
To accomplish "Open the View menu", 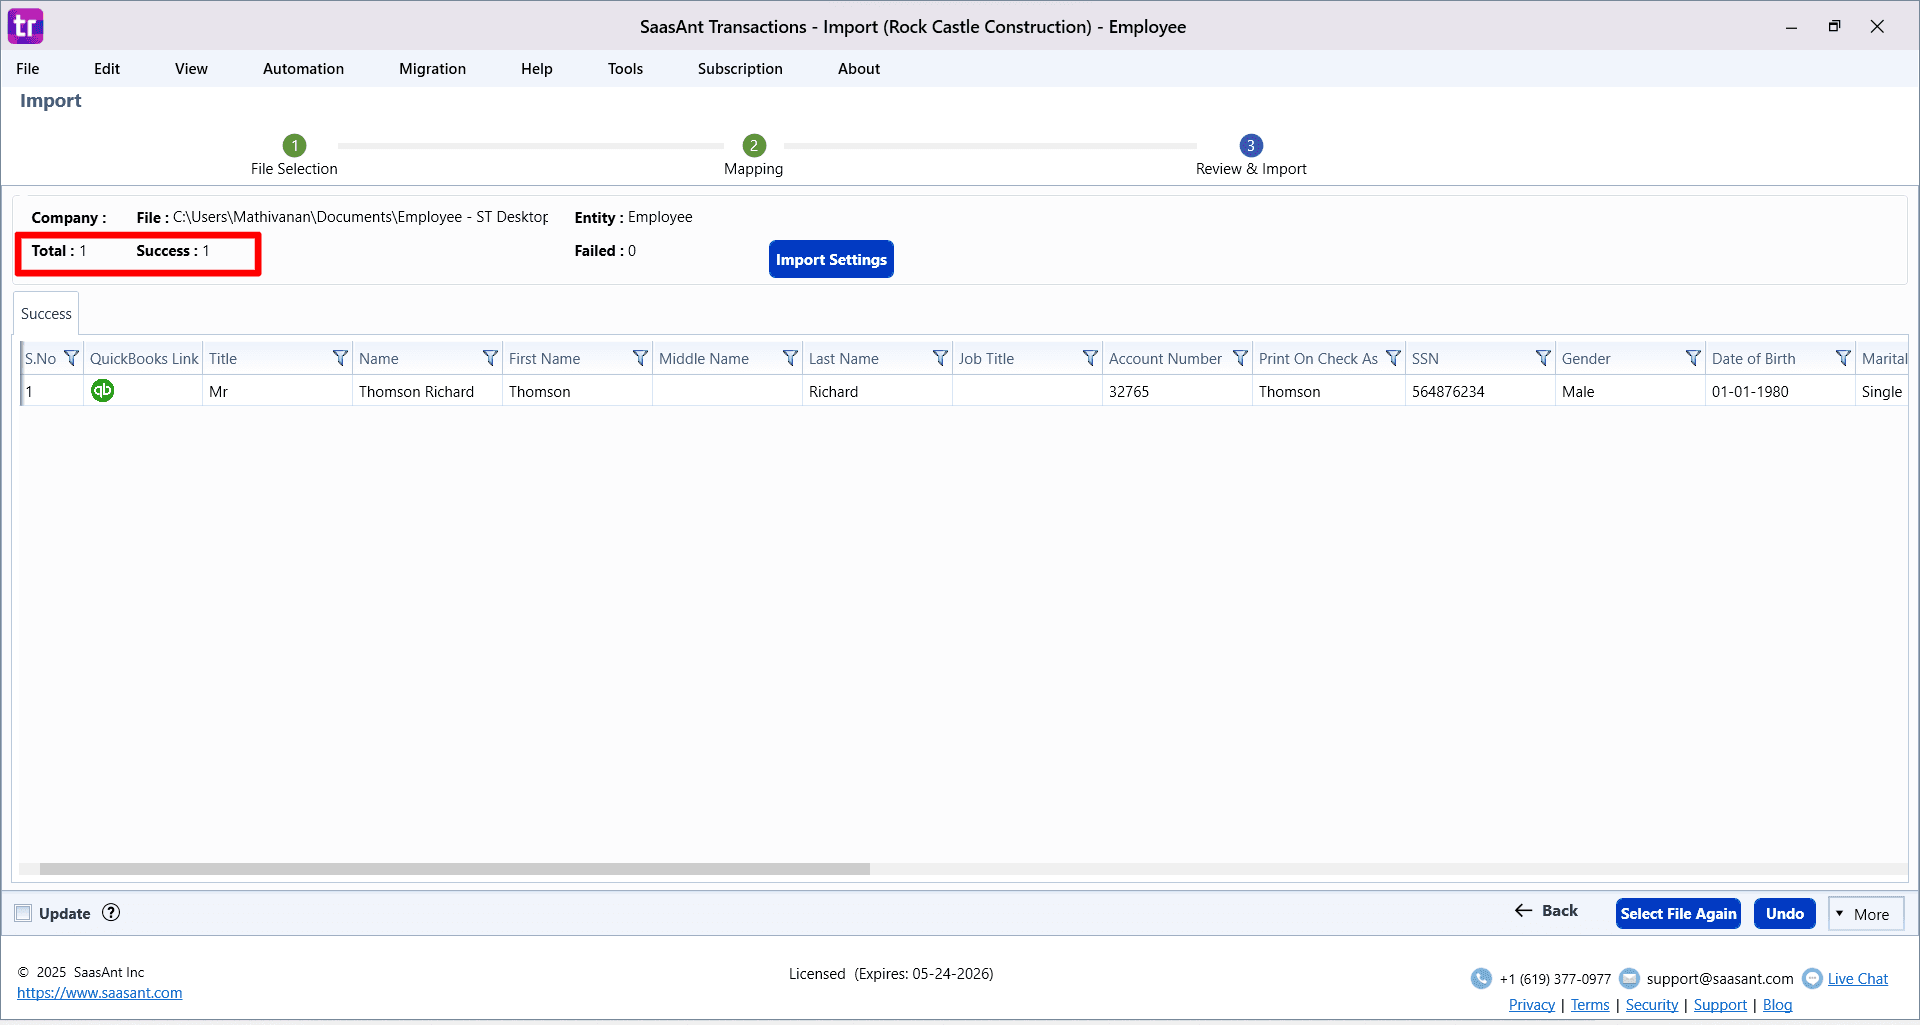I will 191,68.
